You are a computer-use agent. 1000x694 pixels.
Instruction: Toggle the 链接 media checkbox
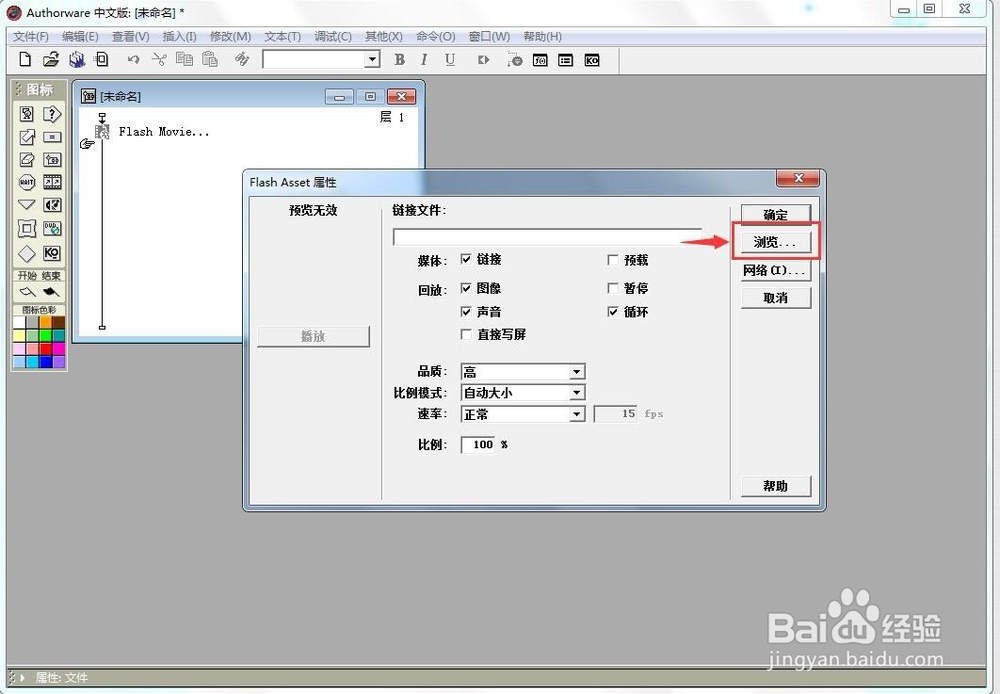[x=466, y=260]
